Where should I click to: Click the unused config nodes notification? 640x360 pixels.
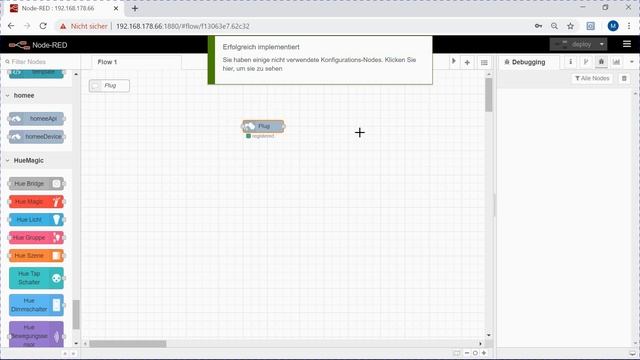pos(320,60)
